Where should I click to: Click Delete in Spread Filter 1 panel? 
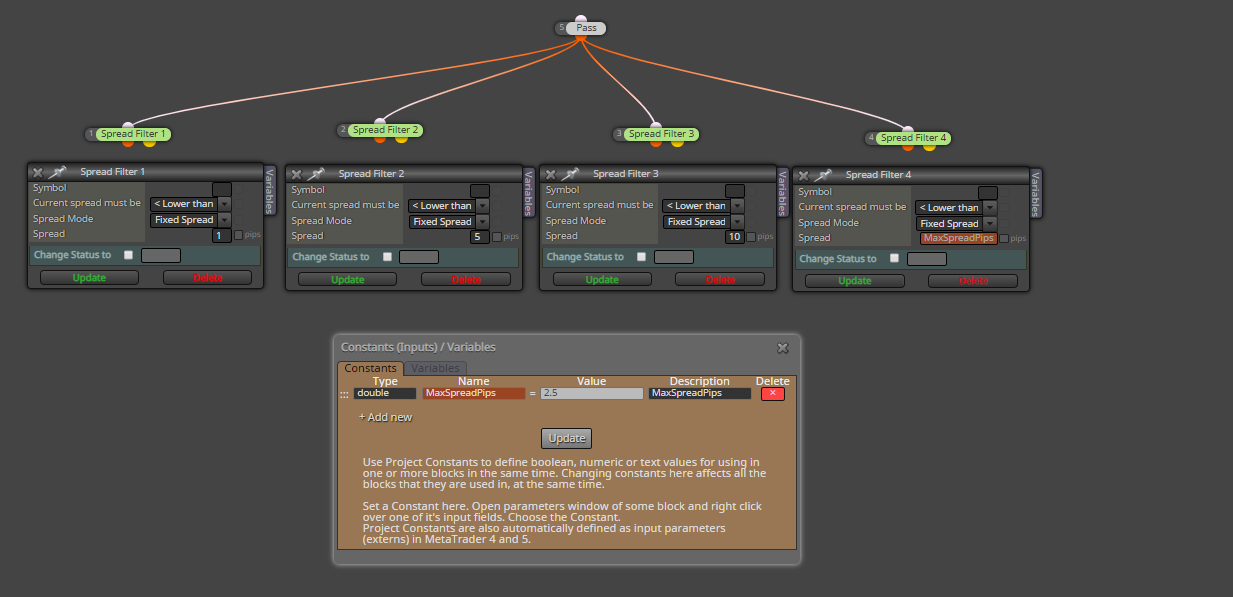click(208, 277)
